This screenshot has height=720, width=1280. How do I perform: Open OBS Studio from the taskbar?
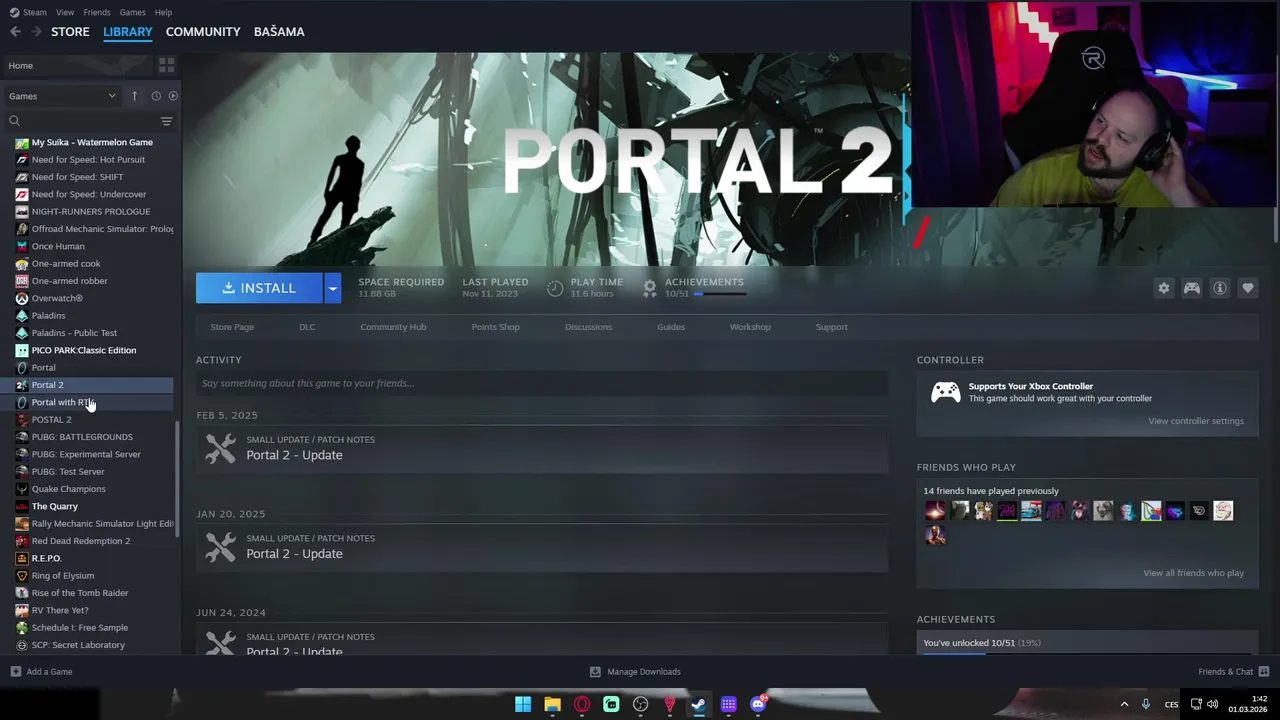[641, 705]
